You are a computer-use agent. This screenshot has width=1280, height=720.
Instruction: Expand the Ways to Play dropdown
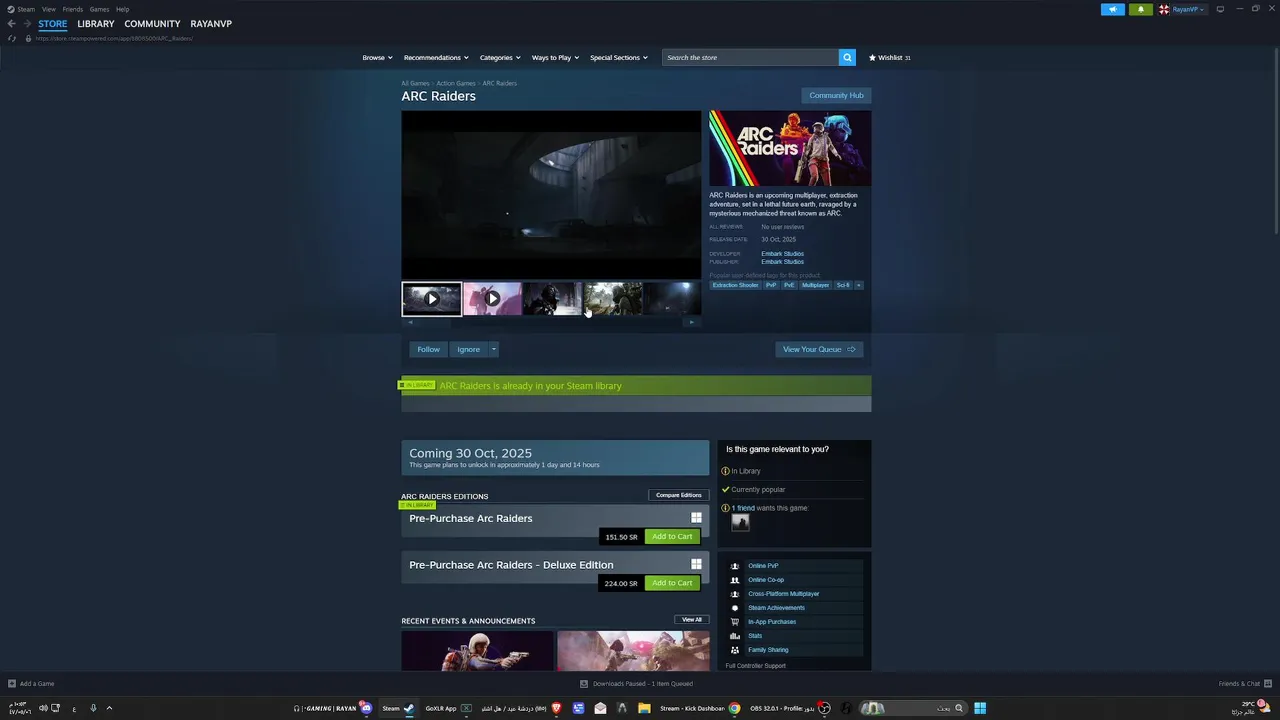click(555, 57)
